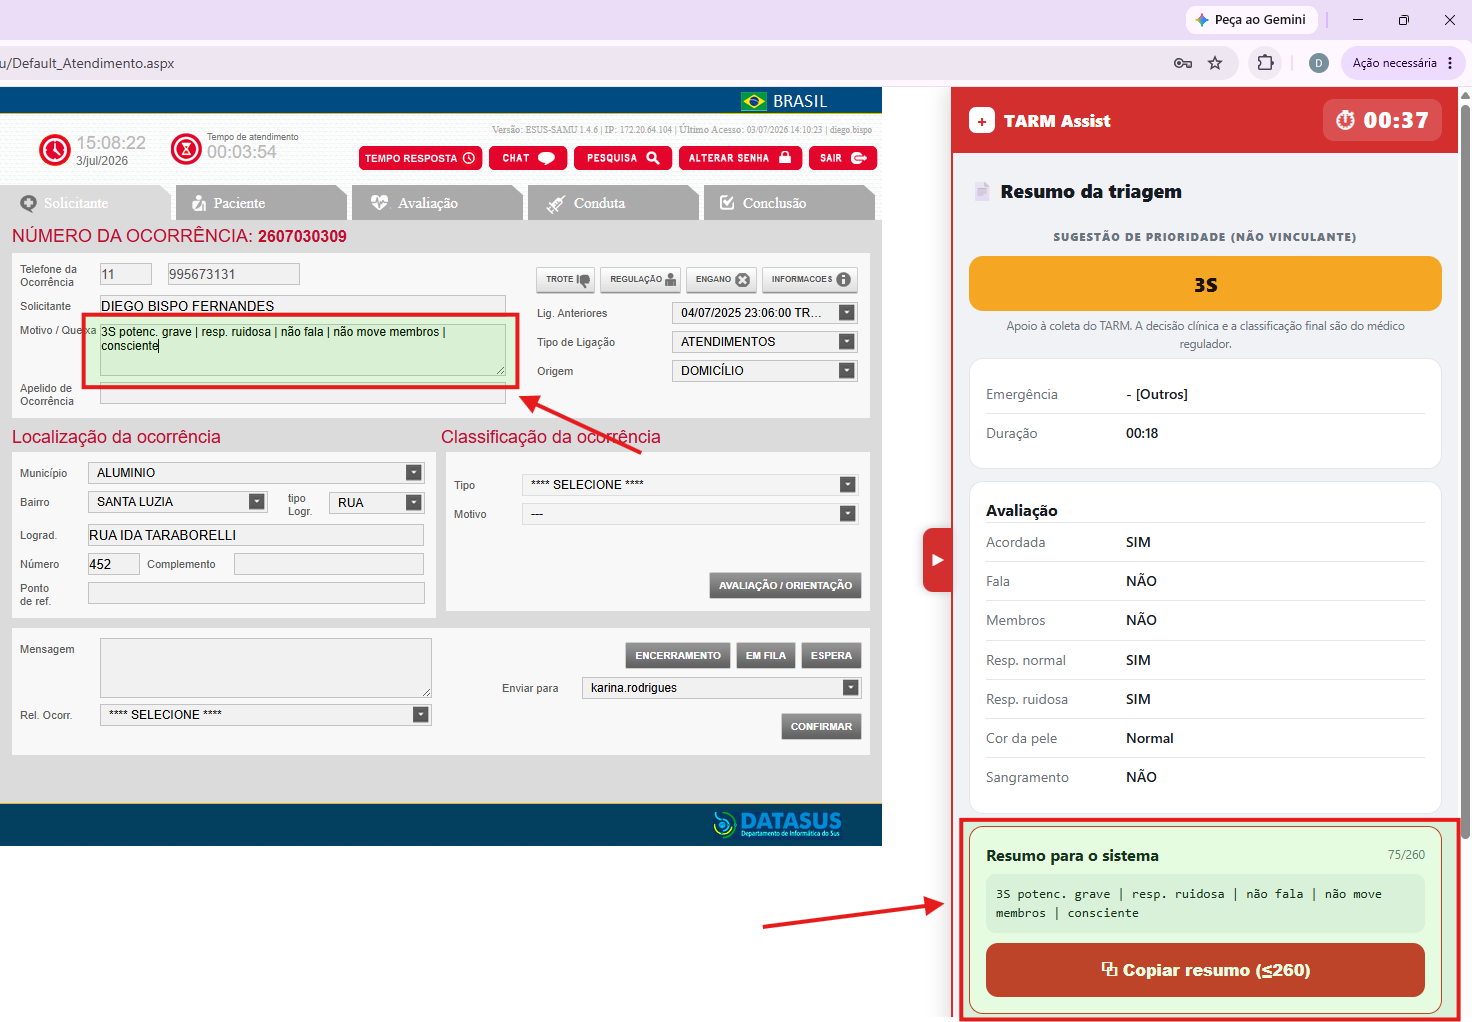Open the Município ALUMINIO dropdown
1472x1022 pixels.
click(256, 473)
